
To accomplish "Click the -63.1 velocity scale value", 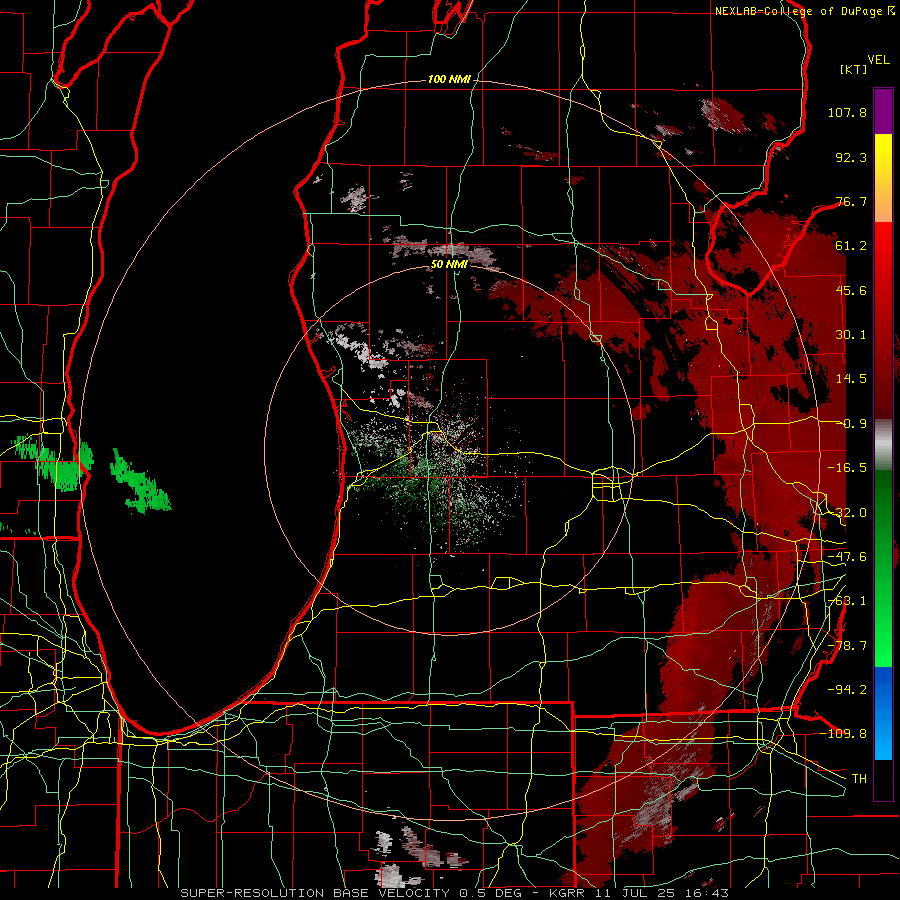I will pyautogui.click(x=847, y=601).
